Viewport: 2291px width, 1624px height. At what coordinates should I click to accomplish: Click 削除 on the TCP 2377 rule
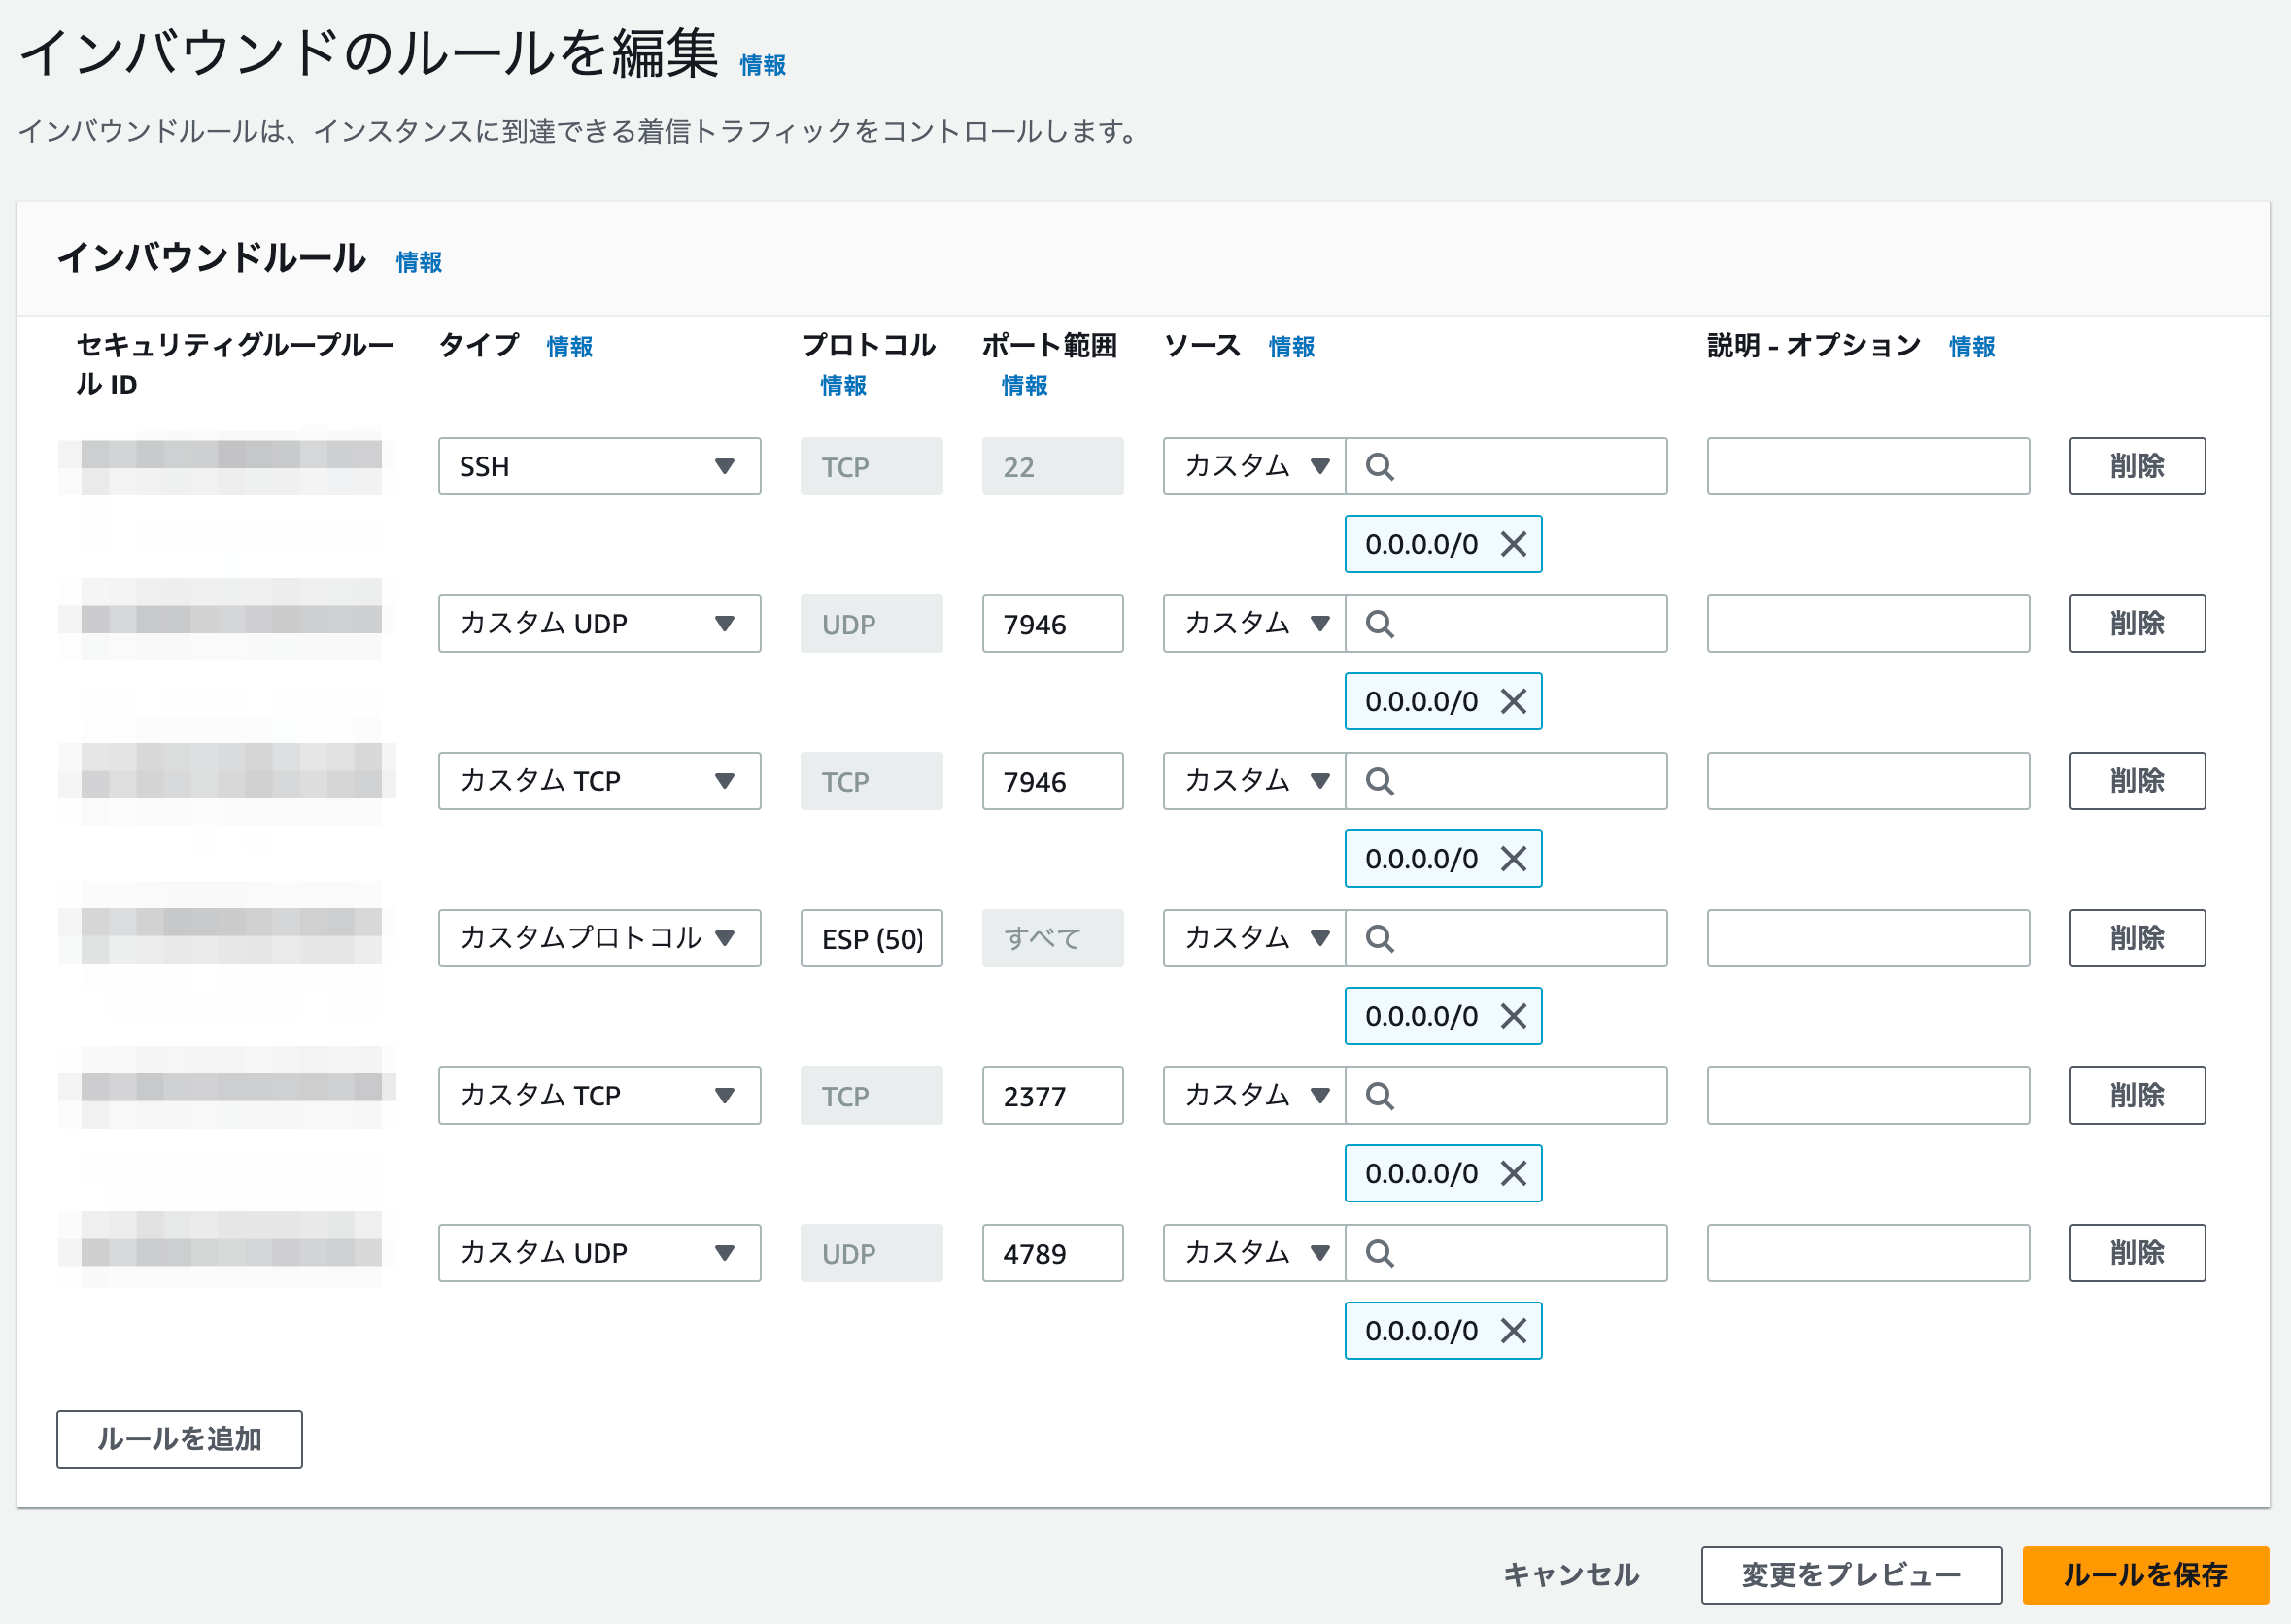tap(2137, 1095)
